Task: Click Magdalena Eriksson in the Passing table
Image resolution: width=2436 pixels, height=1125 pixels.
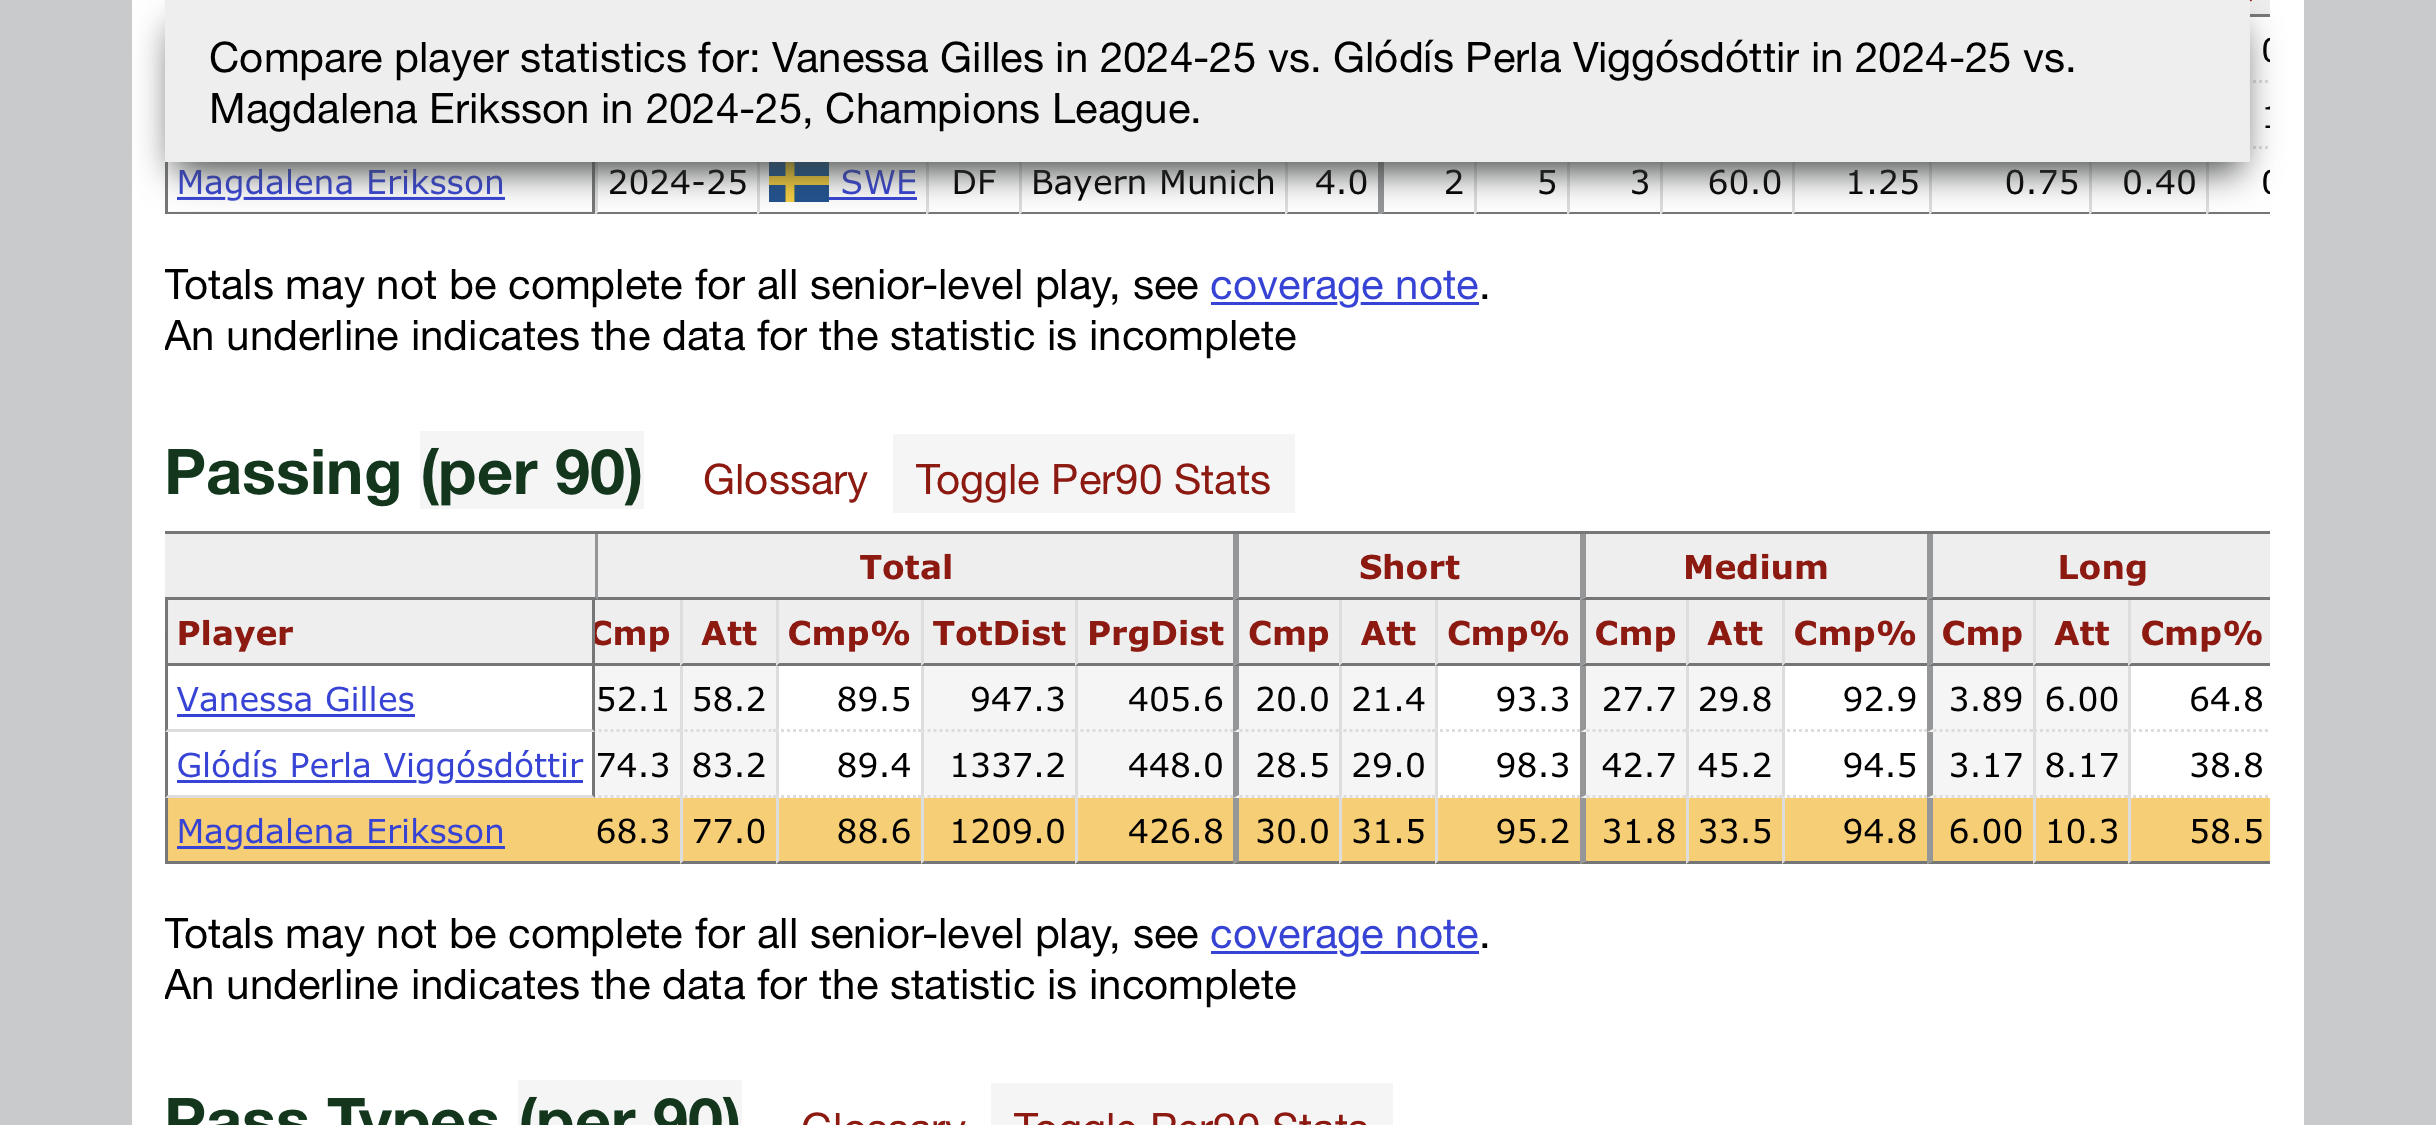Action: coord(341,831)
